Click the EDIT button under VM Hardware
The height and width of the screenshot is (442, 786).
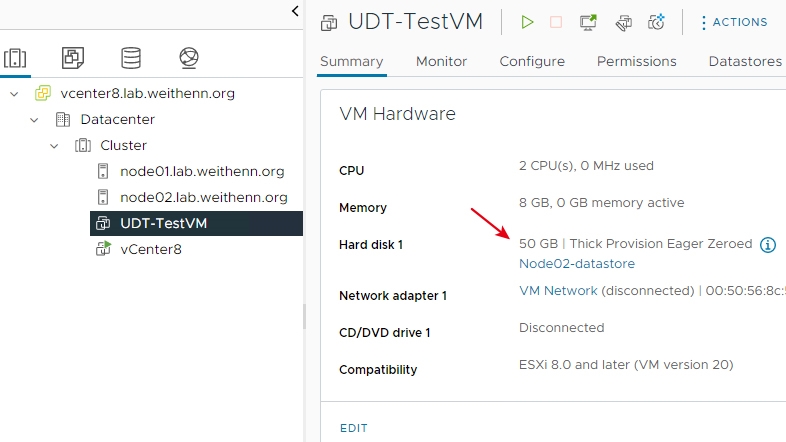click(353, 428)
